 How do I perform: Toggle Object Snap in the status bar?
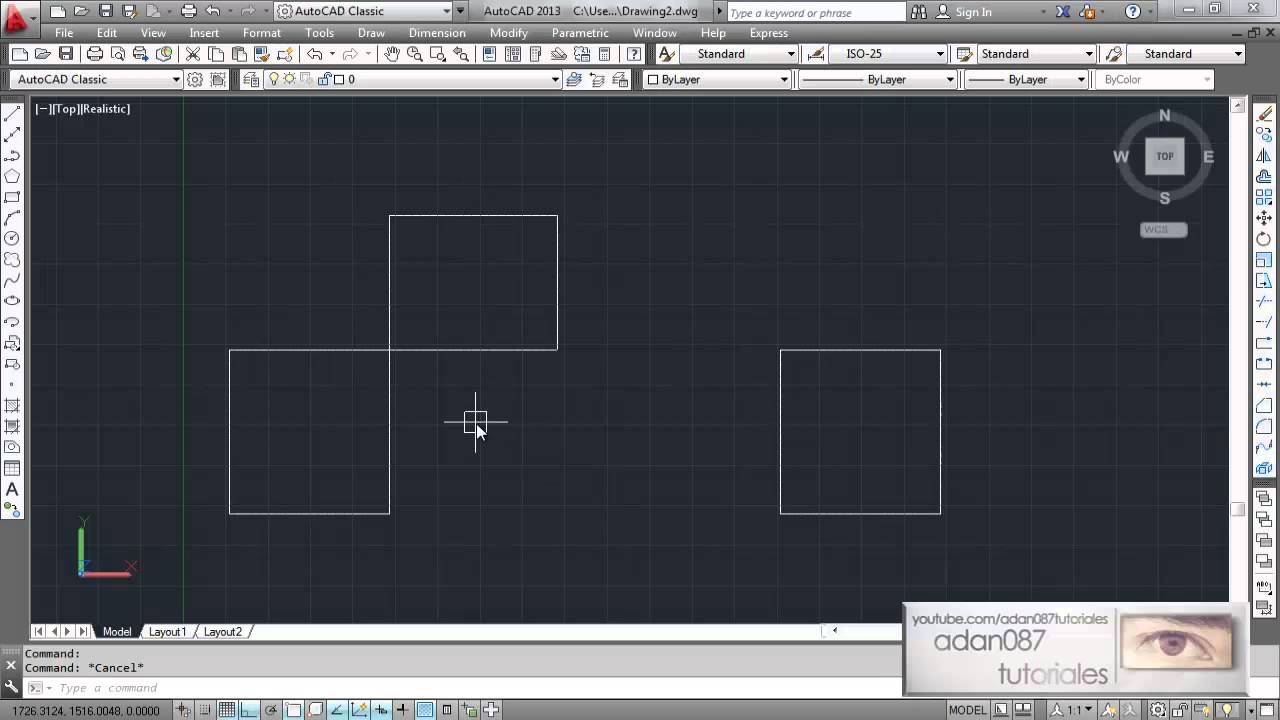point(293,710)
